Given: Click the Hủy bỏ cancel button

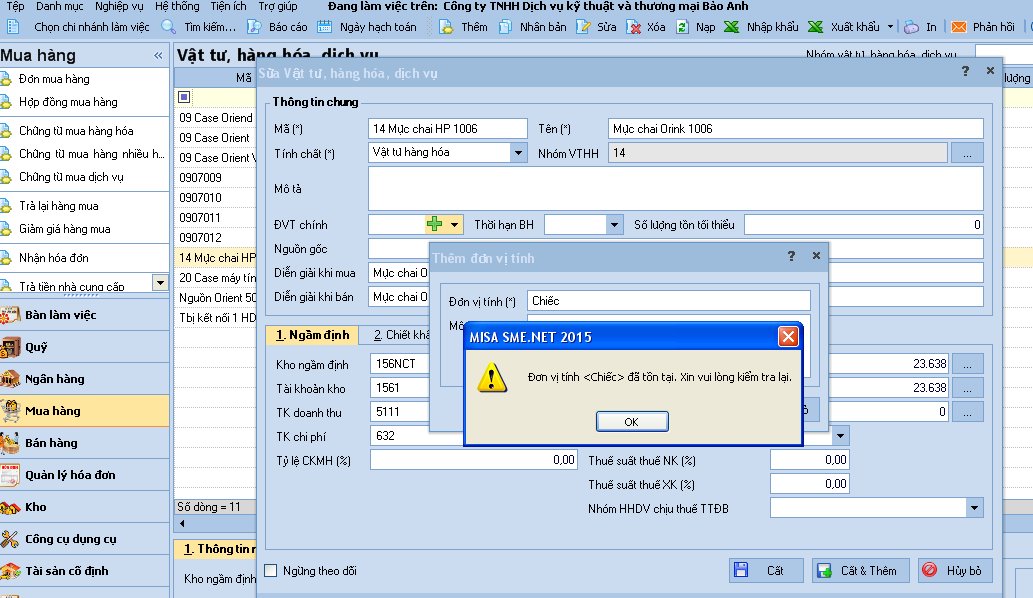Looking at the screenshot, I should tap(955, 570).
